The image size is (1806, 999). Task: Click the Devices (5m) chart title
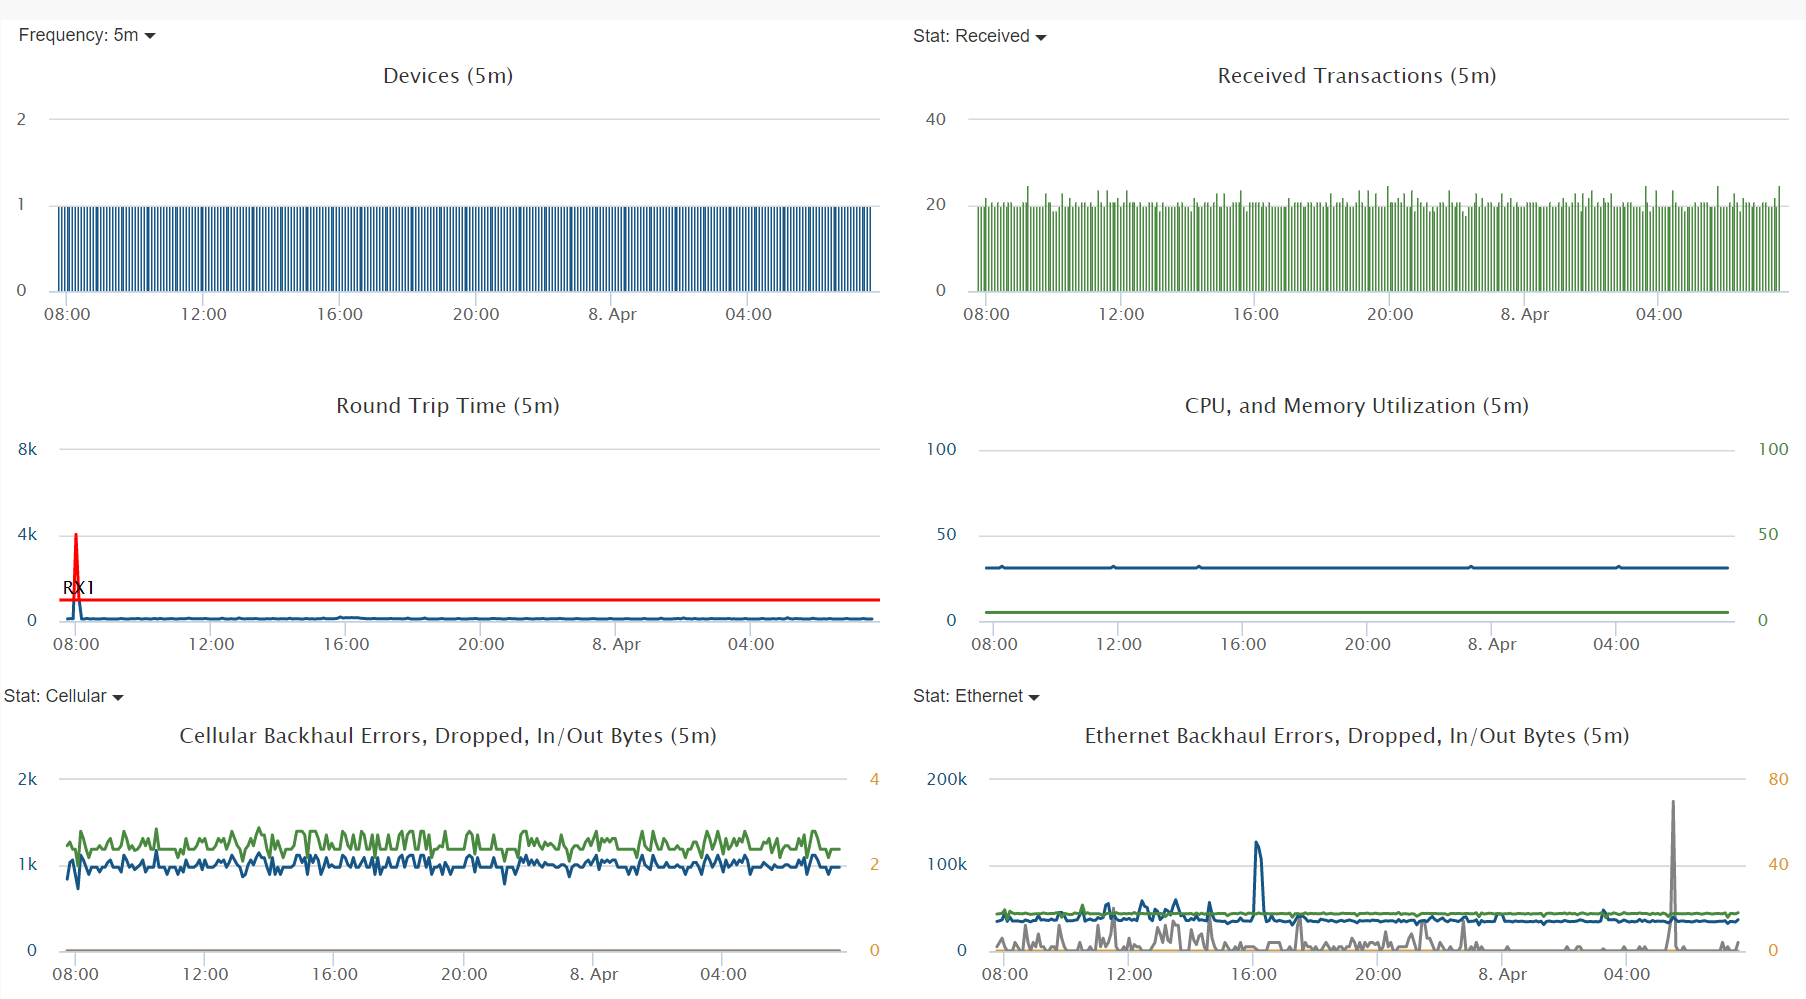pos(448,76)
